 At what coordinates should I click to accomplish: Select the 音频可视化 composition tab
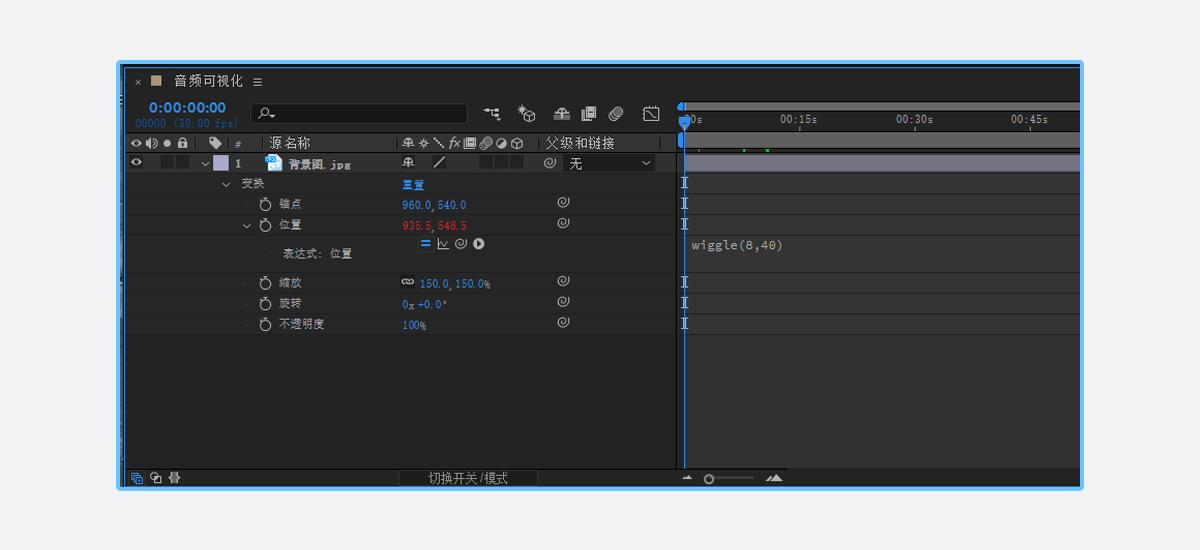click(x=208, y=81)
